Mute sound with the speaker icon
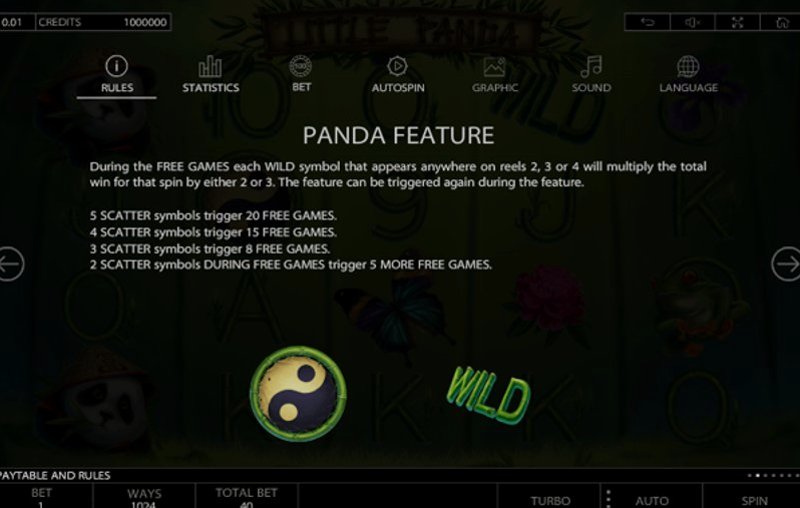800x508 pixels. pyautogui.click(x=692, y=22)
